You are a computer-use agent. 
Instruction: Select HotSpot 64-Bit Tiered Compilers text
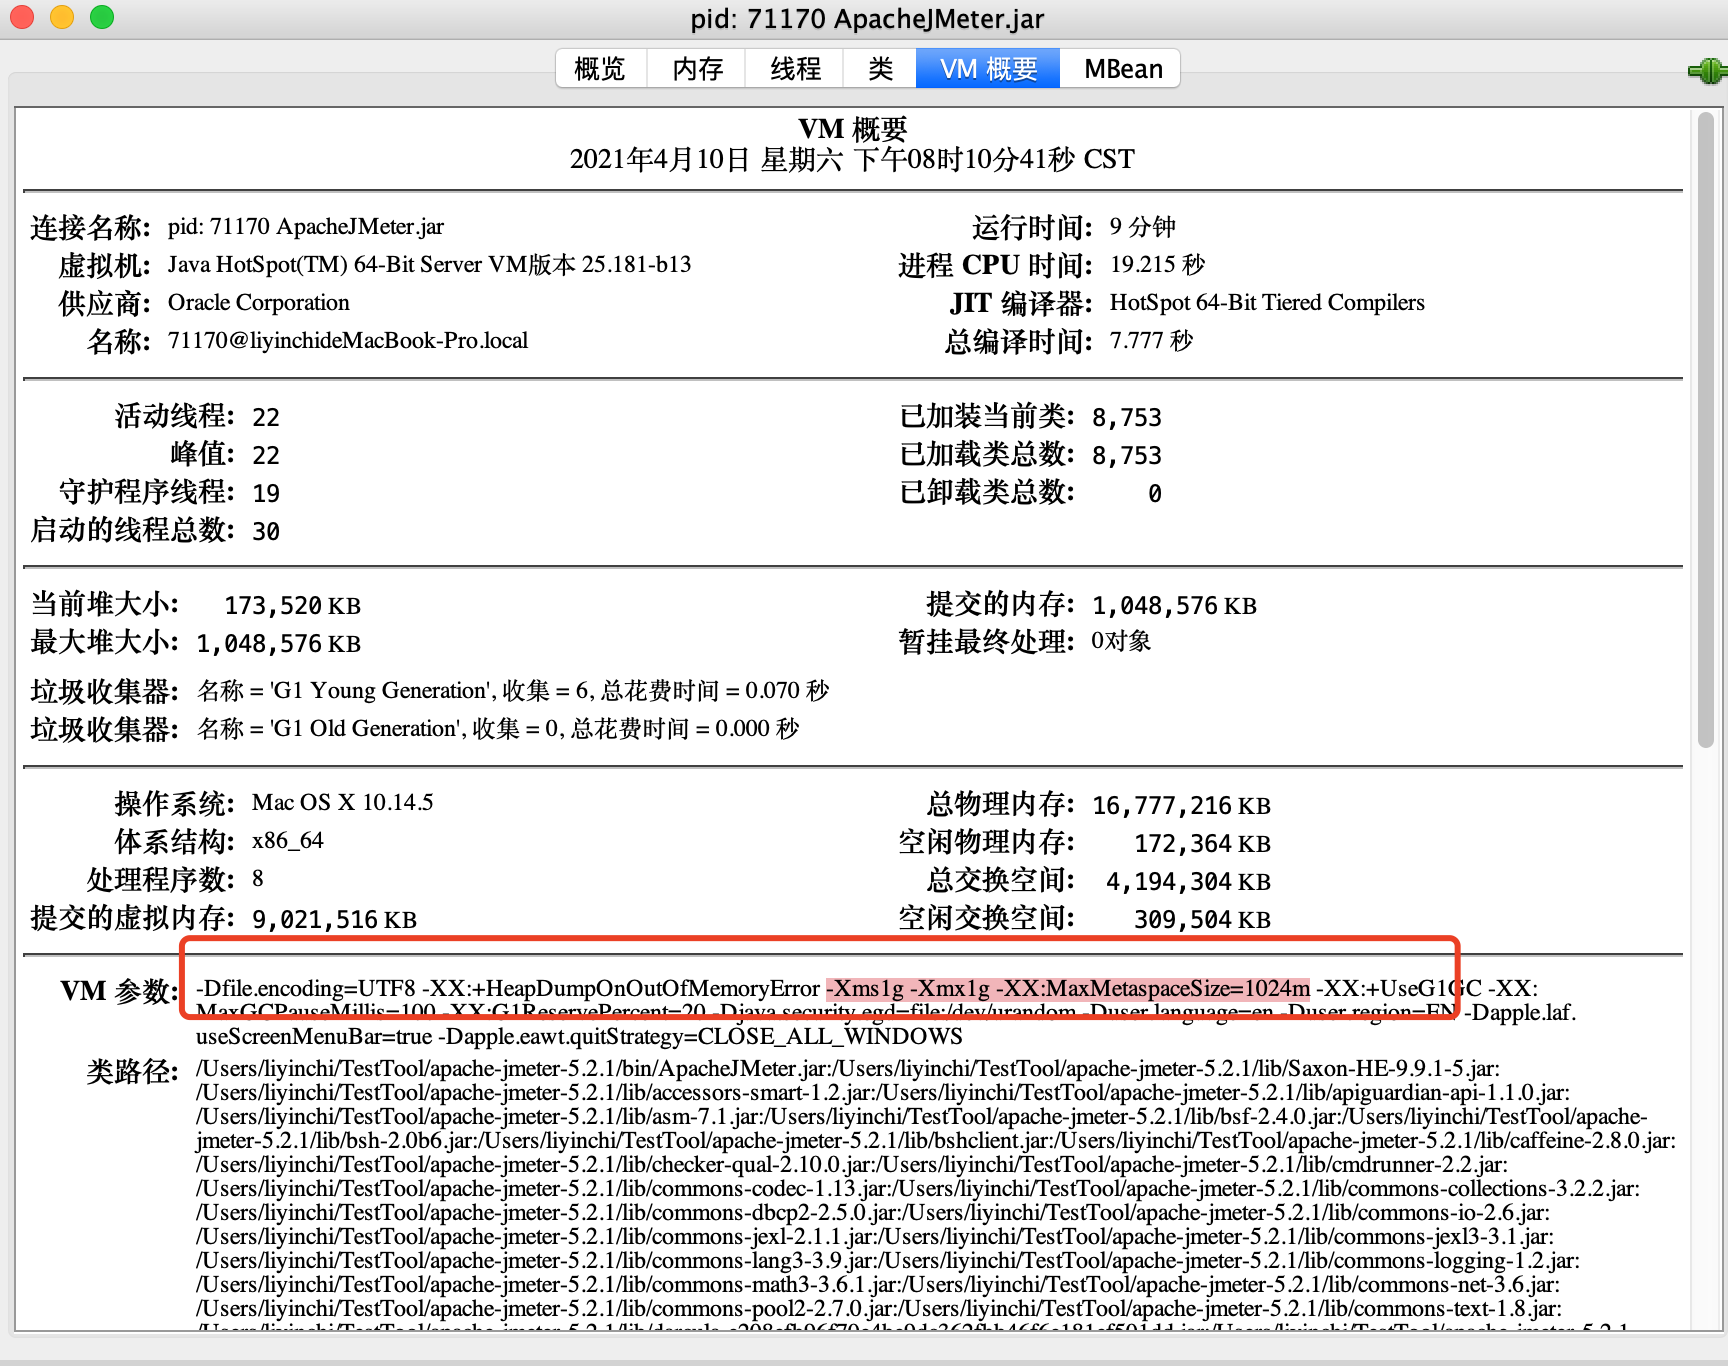pyautogui.click(x=1267, y=303)
